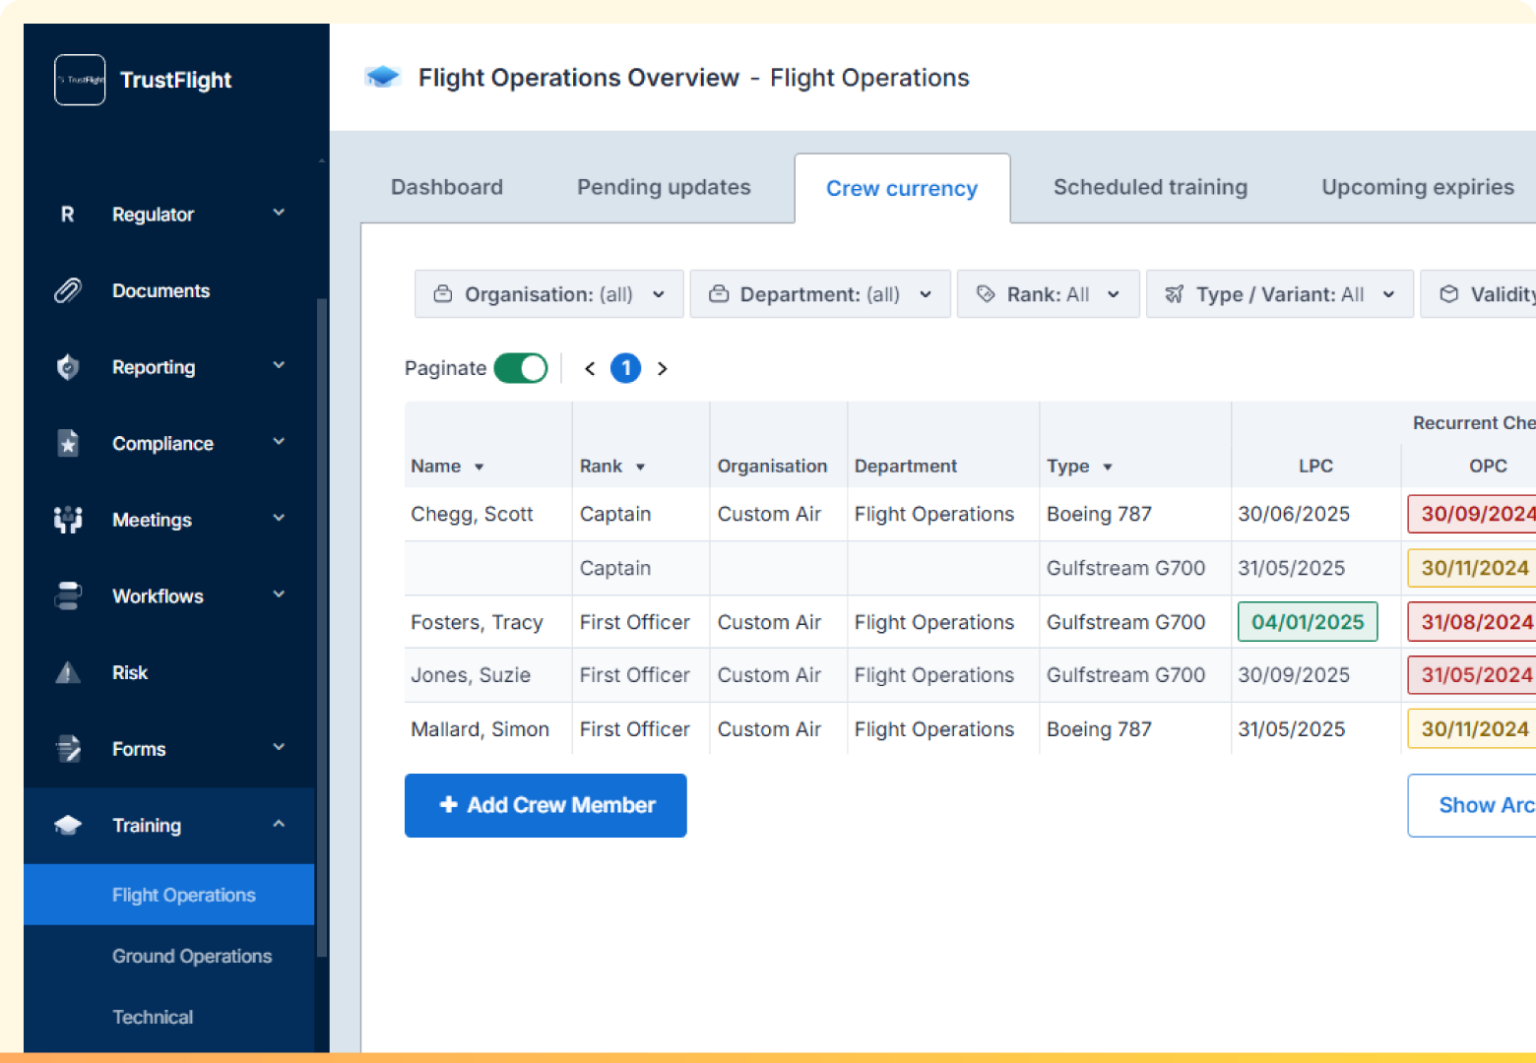Viewport: 1536px width, 1063px height.
Task: Toggle the Paginate switch off
Action: tap(520, 368)
